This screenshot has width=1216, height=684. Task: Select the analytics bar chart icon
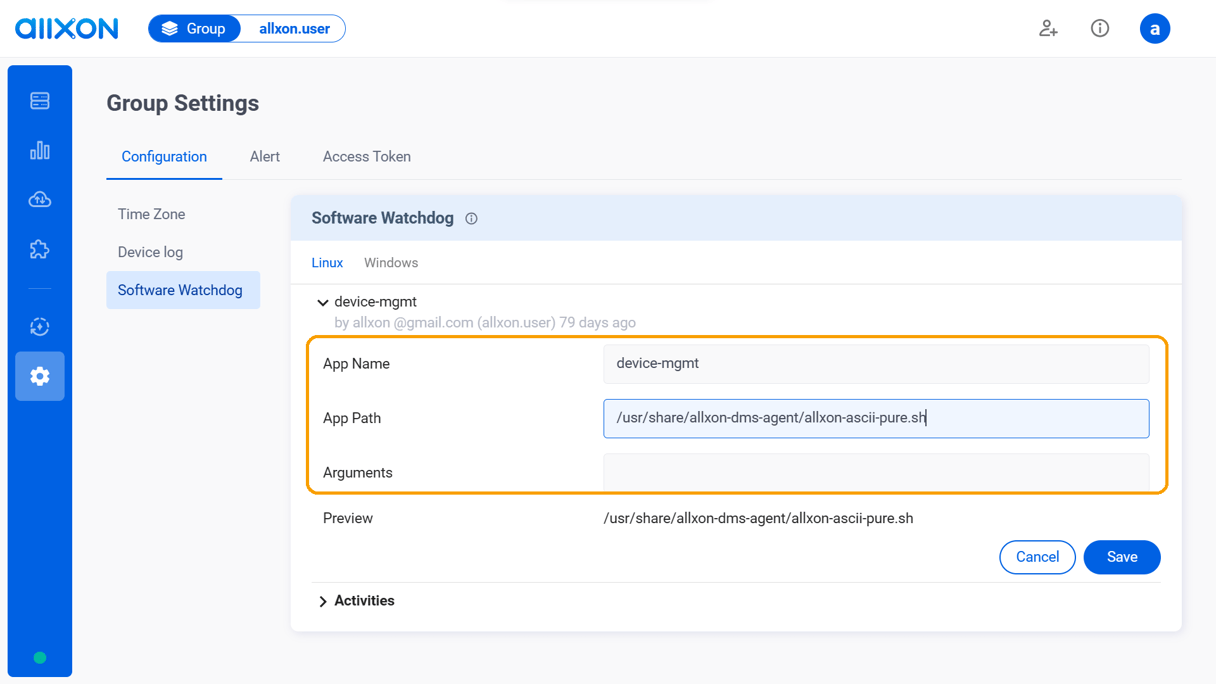tap(39, 149)
